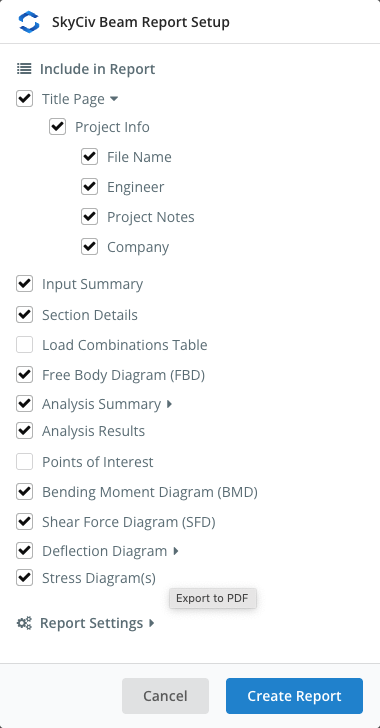The image size is (380, 728).
Task: Collapse the Title Page dropdown arrow
Action: click(x=114, y=99)
